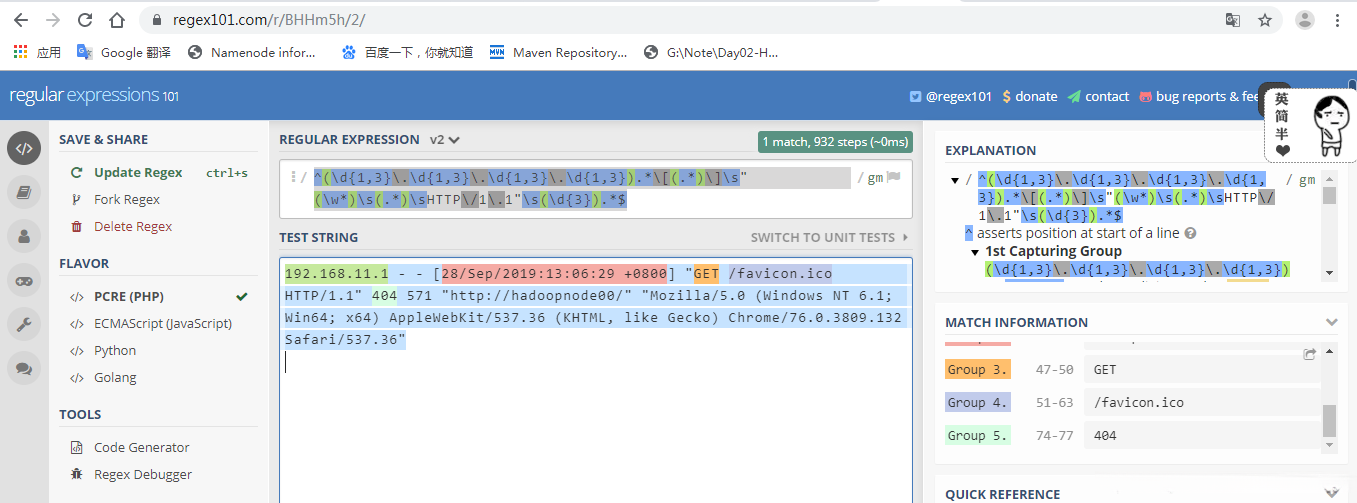Click the start-of-line help question icon
Image resolution: width=1357 pixels, height=503 pixels.
pos(1190,233)
